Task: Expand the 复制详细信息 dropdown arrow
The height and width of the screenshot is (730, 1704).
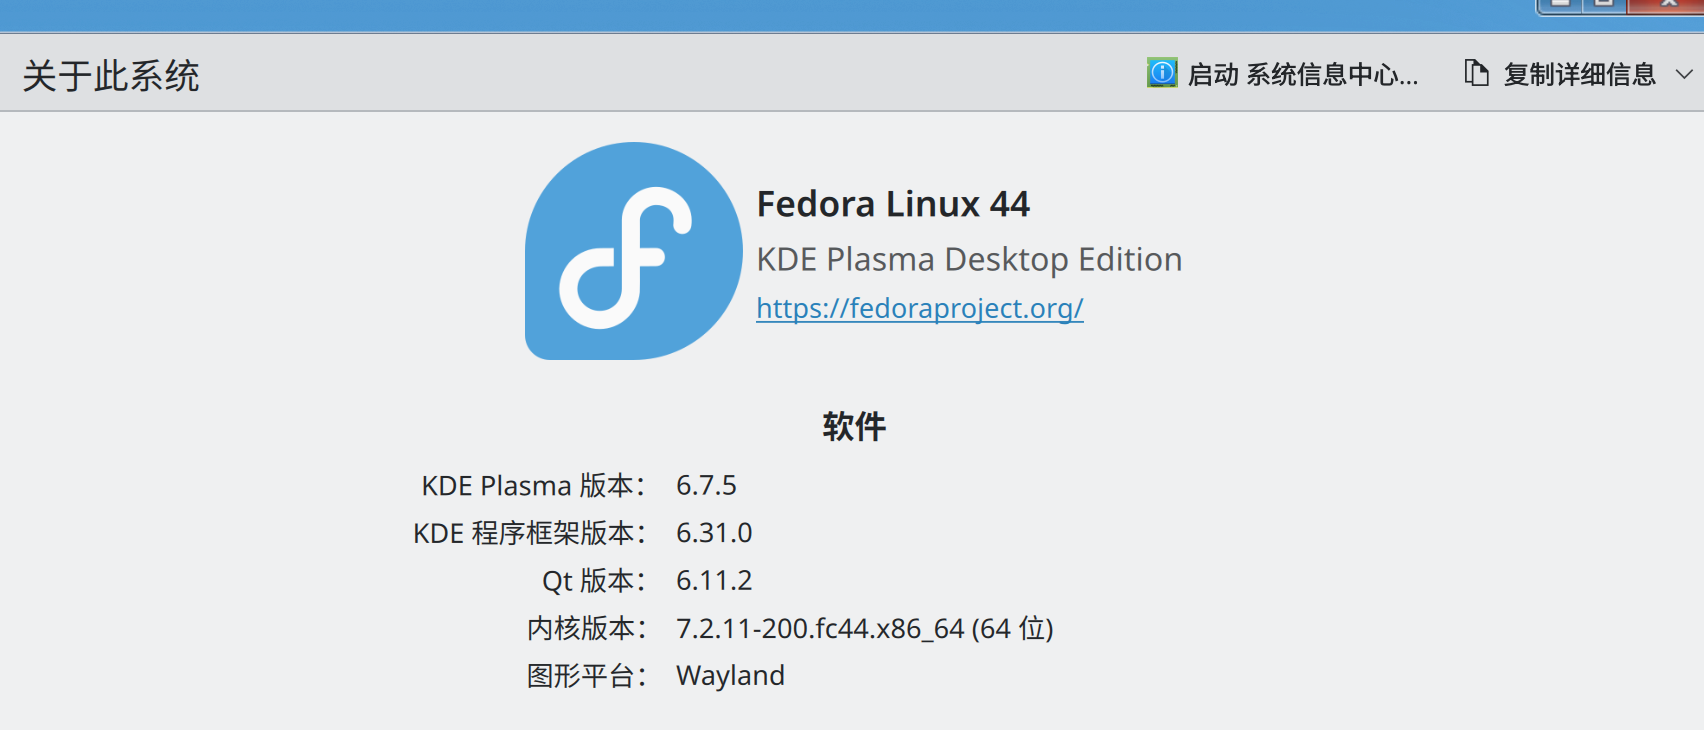Action: (1684, 74)
